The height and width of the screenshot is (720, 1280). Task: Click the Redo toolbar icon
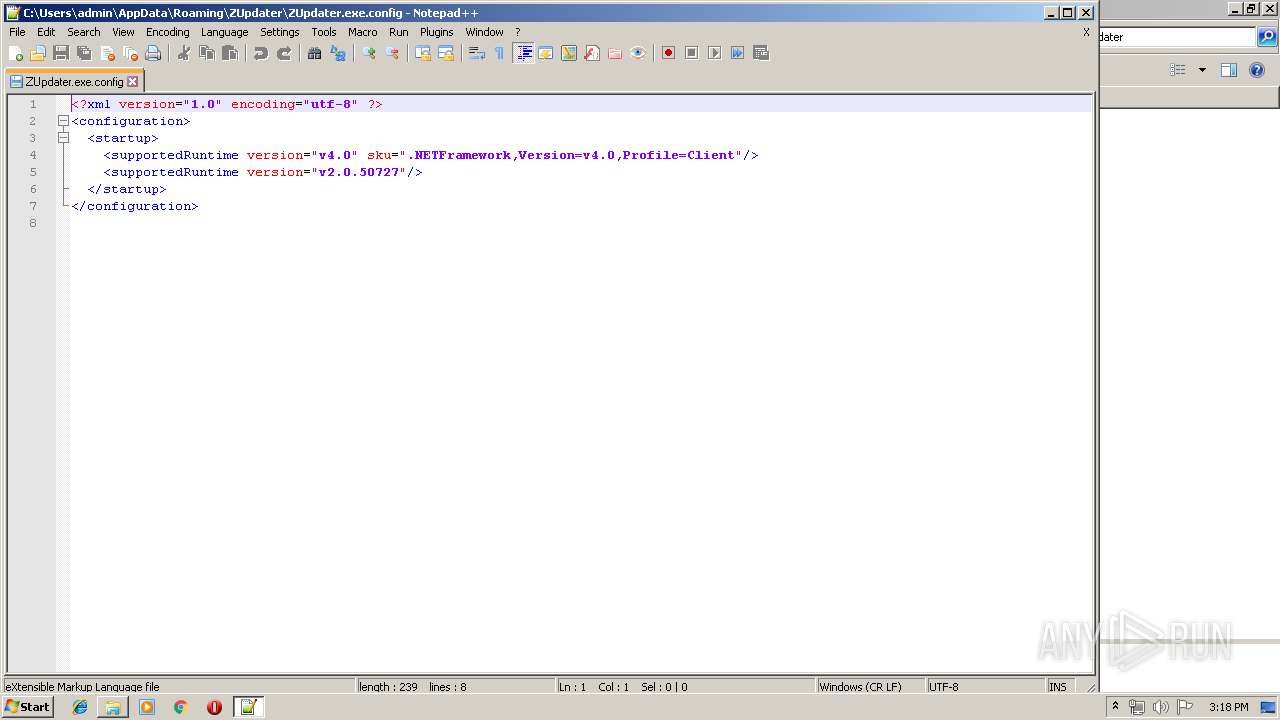(284, 53)
